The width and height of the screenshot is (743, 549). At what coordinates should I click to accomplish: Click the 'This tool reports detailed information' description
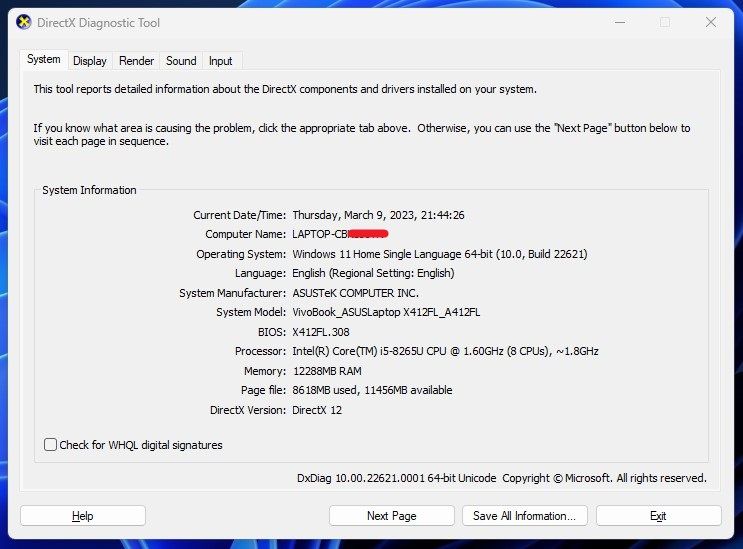tap(285, 89)
